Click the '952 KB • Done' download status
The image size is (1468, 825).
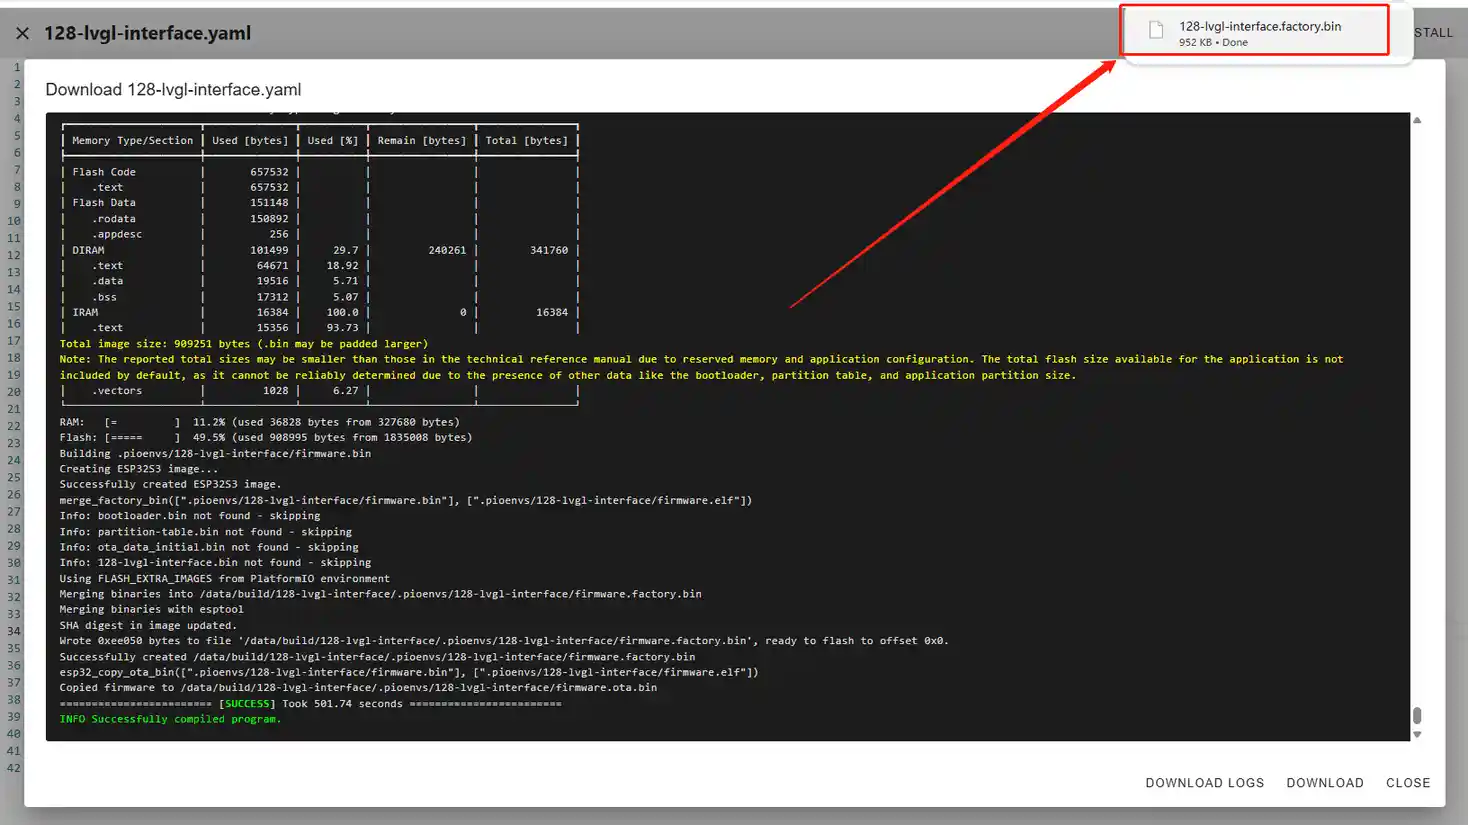tap(1213, 43)
